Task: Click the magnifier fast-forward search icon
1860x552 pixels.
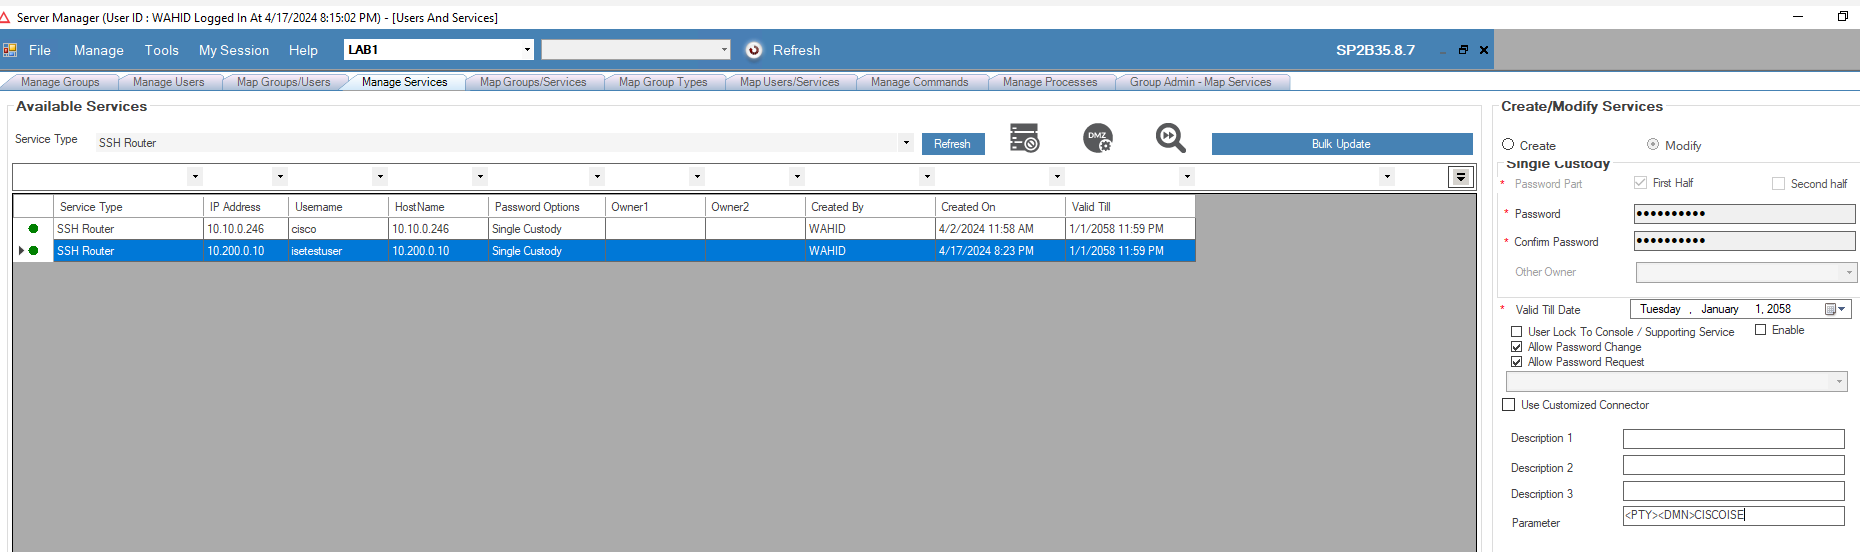Action: (x=1170, y=138)
